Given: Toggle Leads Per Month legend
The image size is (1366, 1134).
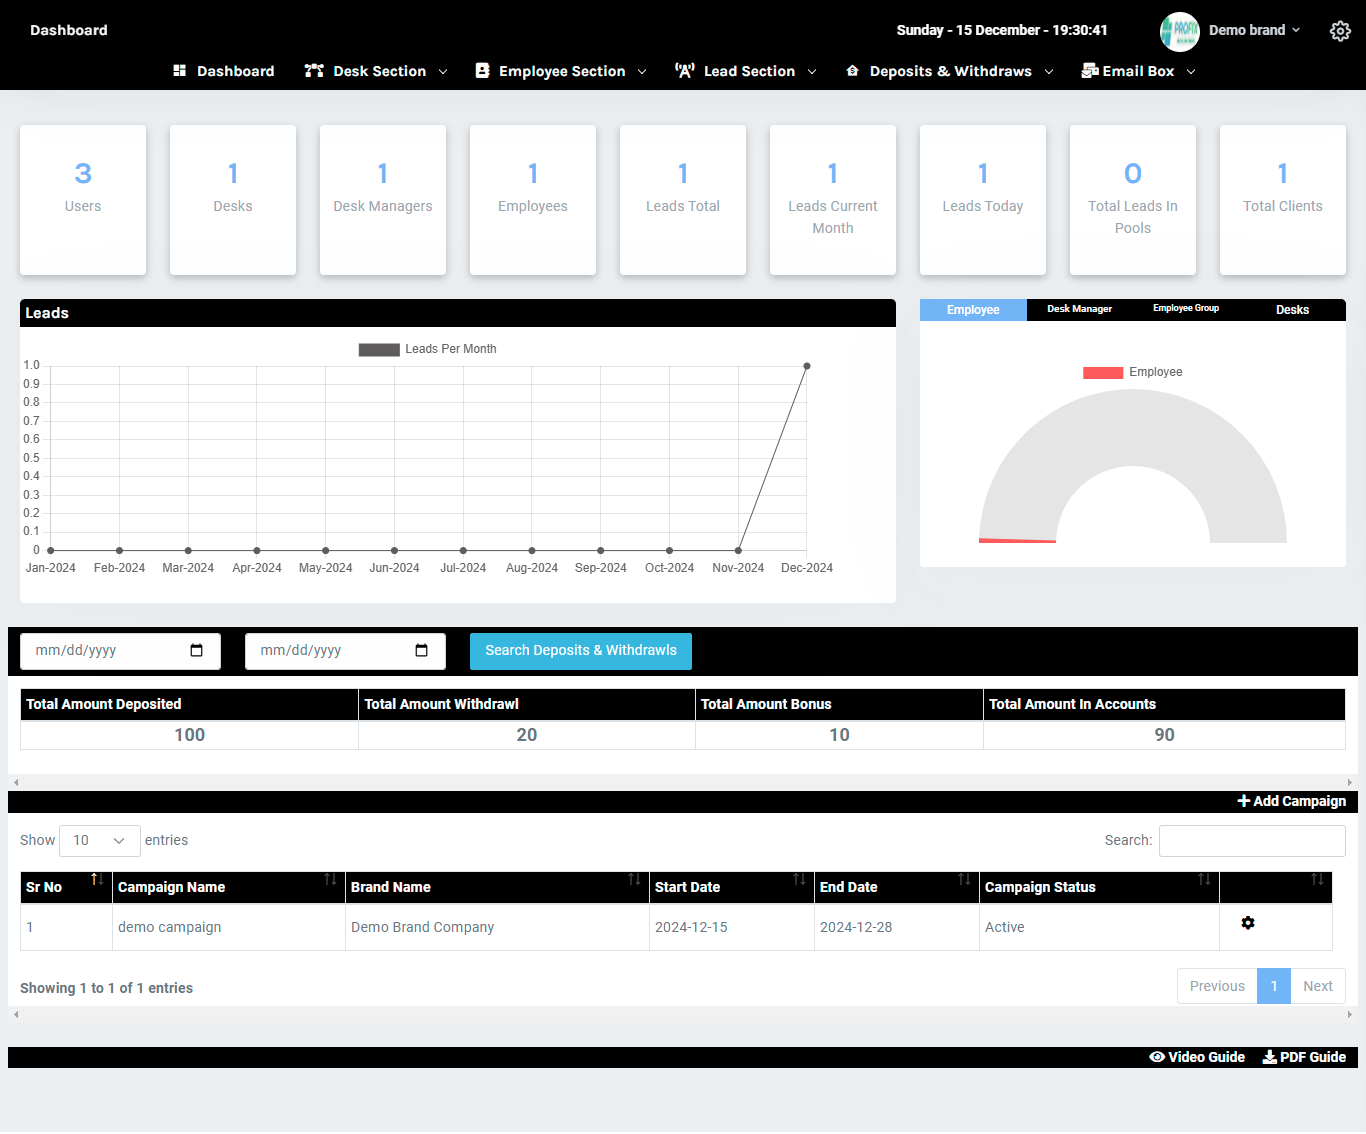Looking at the screenshot, I should point(428,349).
